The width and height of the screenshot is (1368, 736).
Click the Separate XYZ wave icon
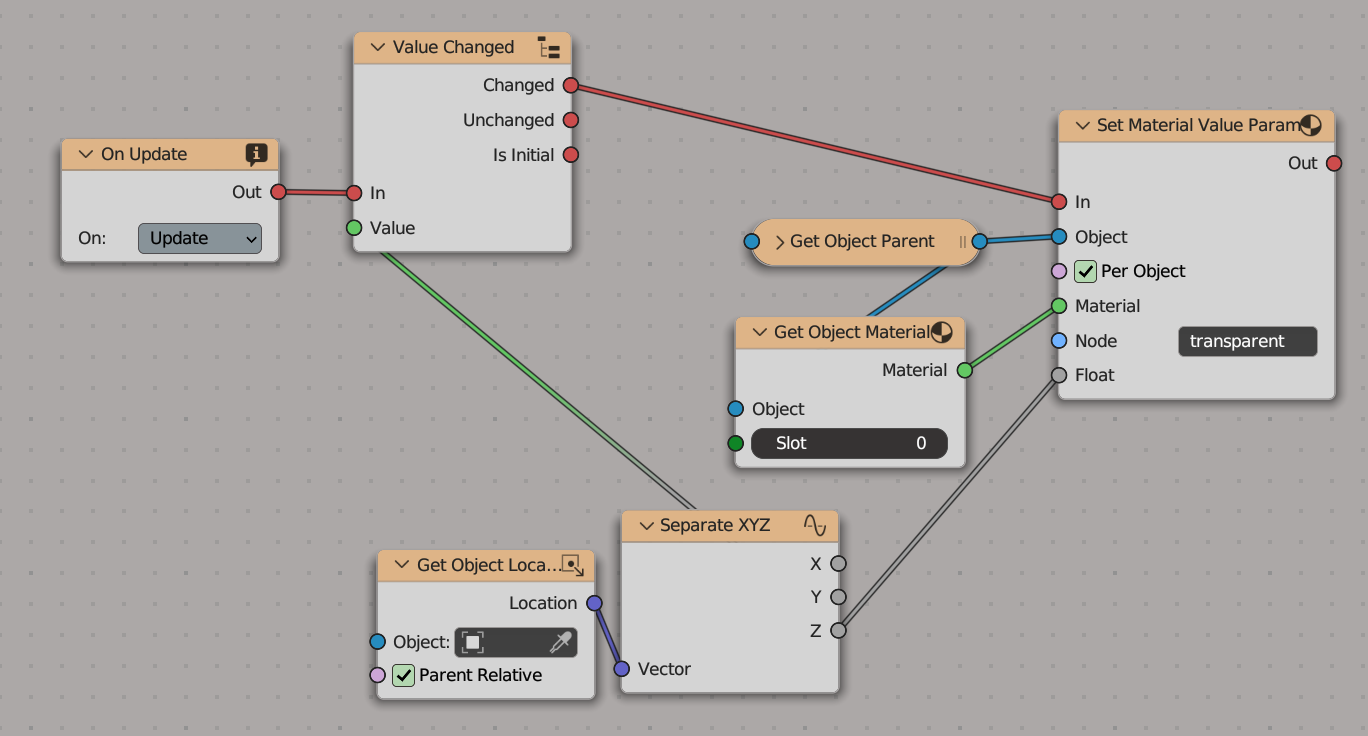[x=815, y=525]
